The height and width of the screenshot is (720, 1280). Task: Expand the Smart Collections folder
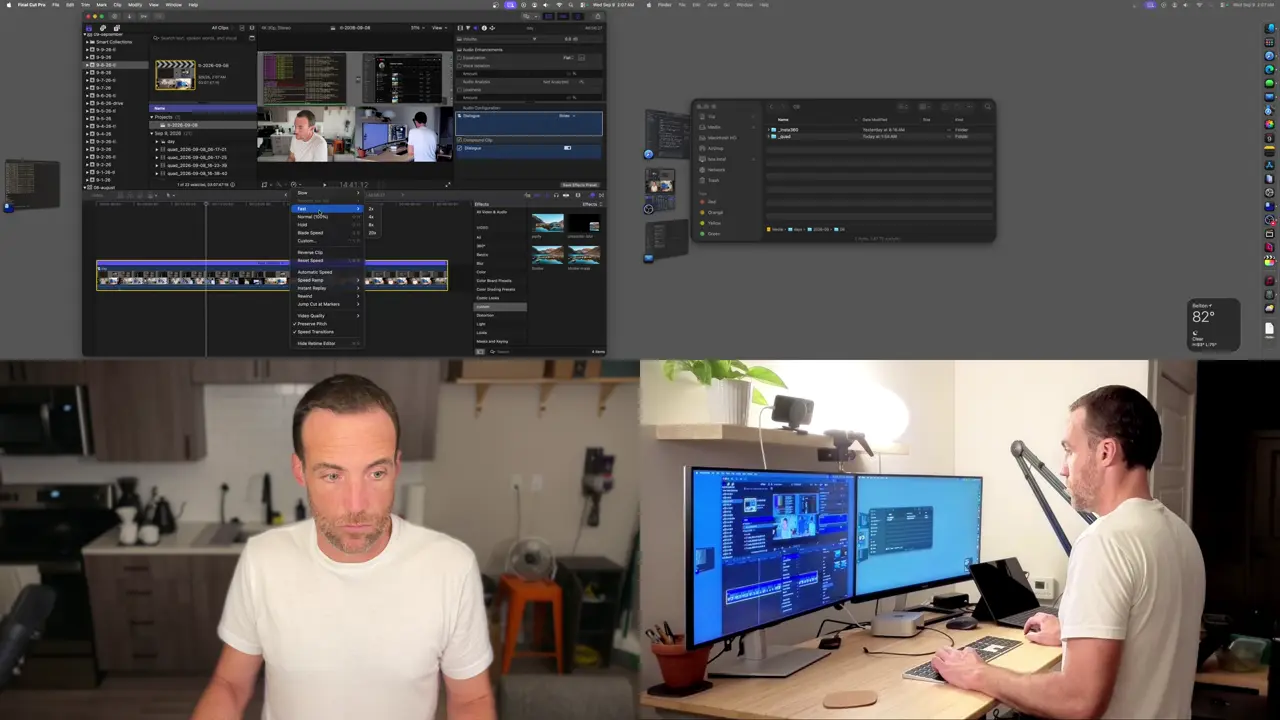pyautogui.click(x=88, y=42)
